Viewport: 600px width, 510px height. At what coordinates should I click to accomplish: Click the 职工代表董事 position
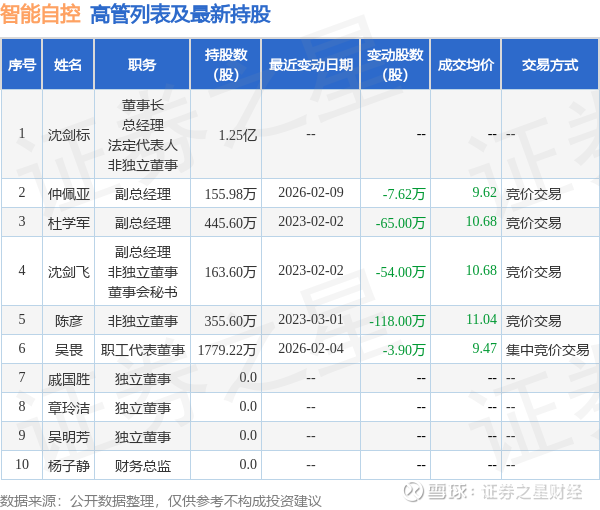click(x=142, y=350)
